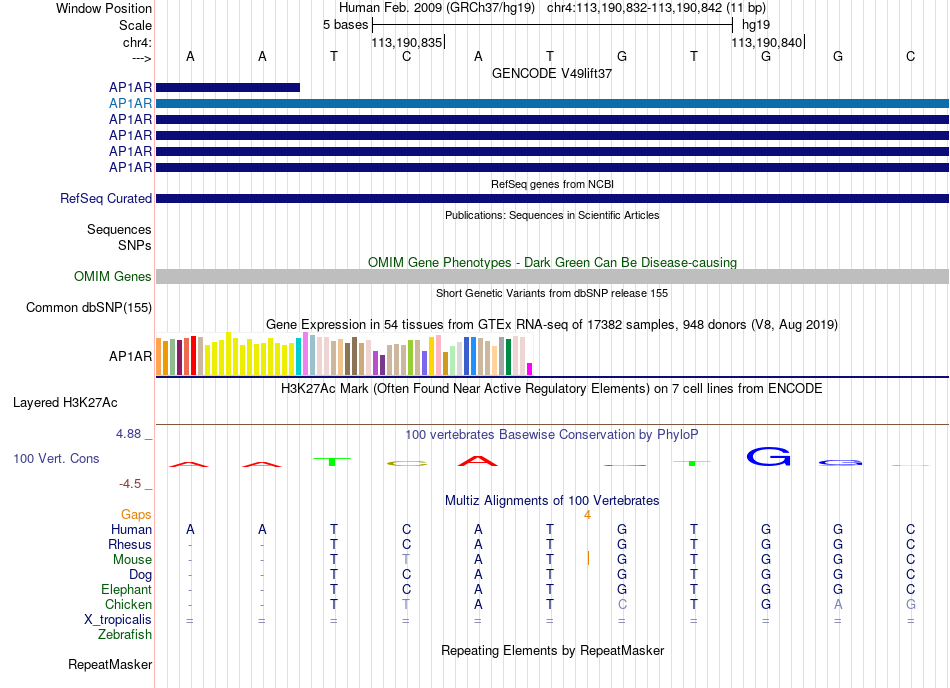950x688 pixels.
Task: Click 'Short Genetic Variants from dbSNP release 155'
Action: (552, 293)
